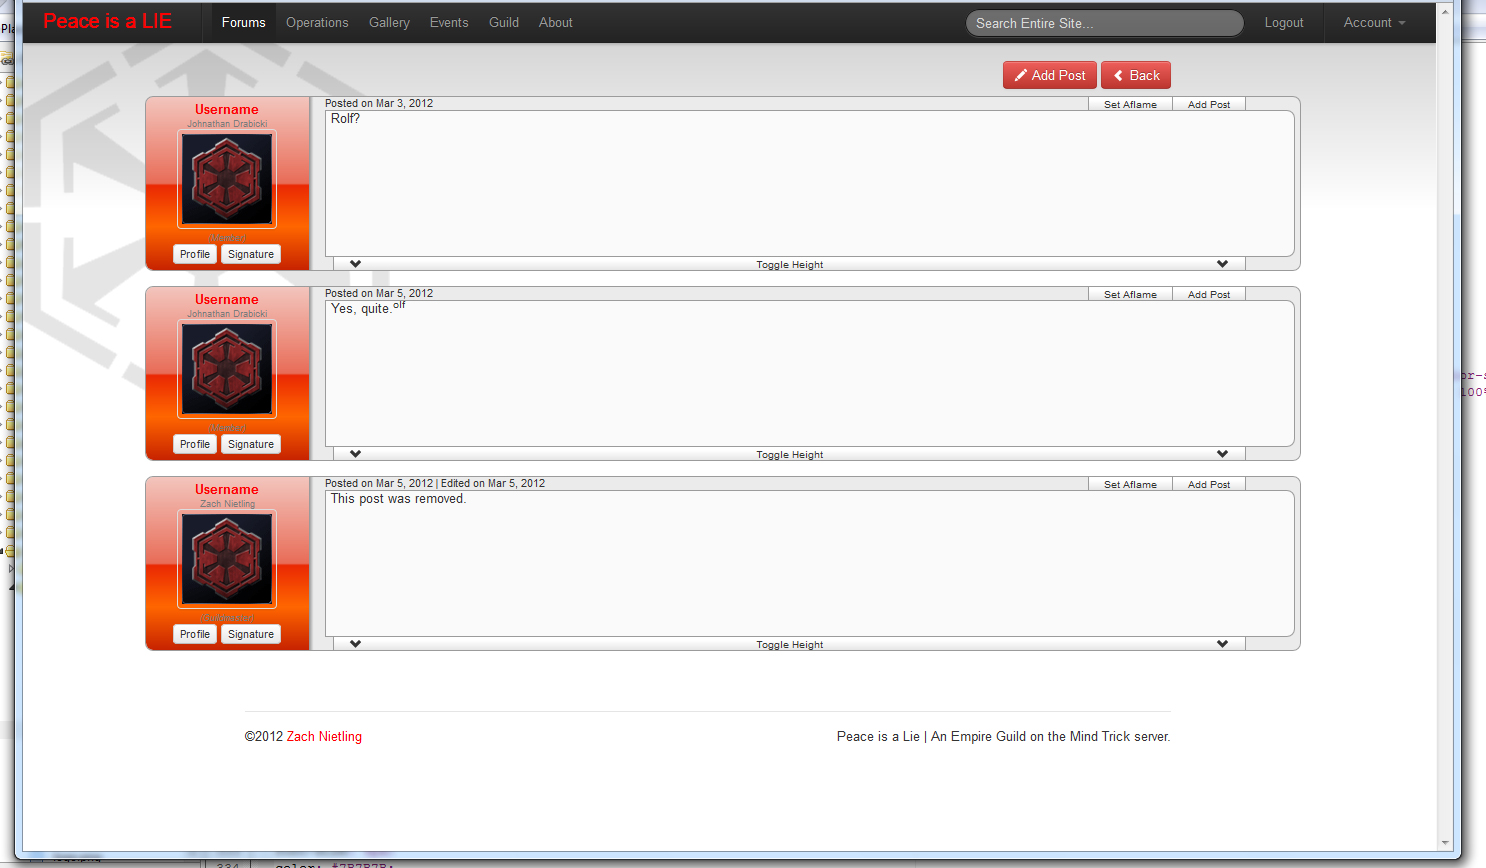
Task: Click the avatar image in the first post
Action: [x=227, y=179]
